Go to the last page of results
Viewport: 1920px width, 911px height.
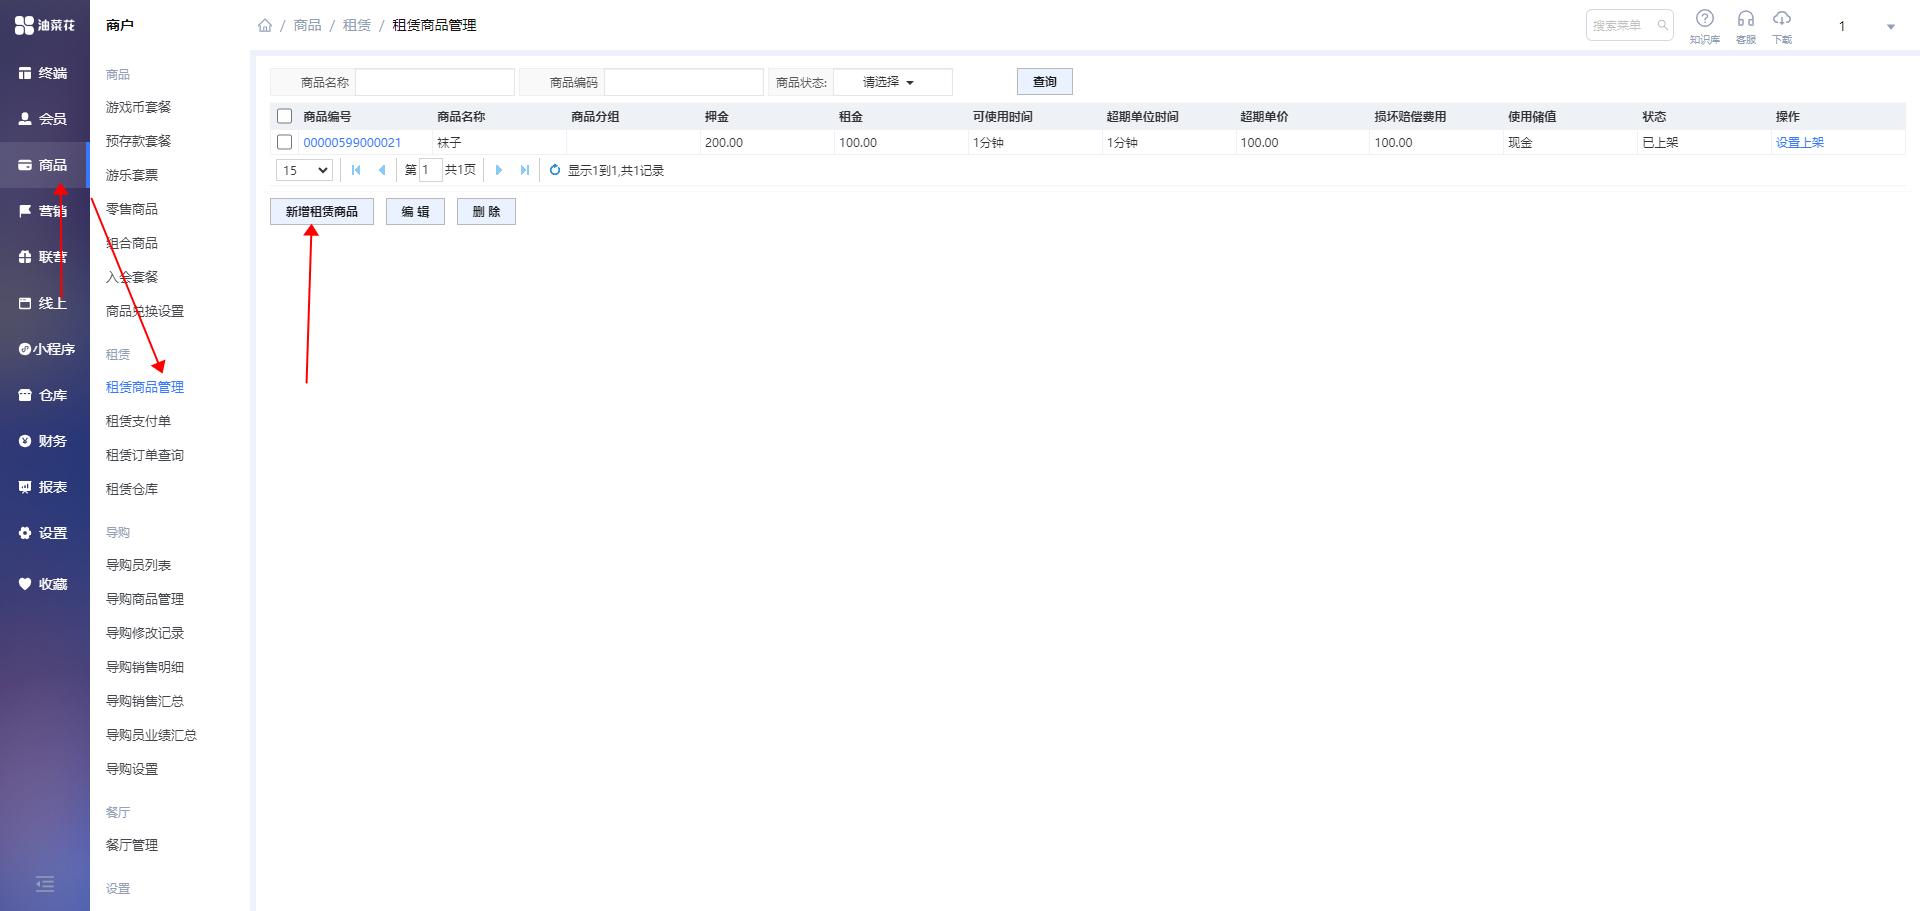pyautogui.click(x=525, y=170)
